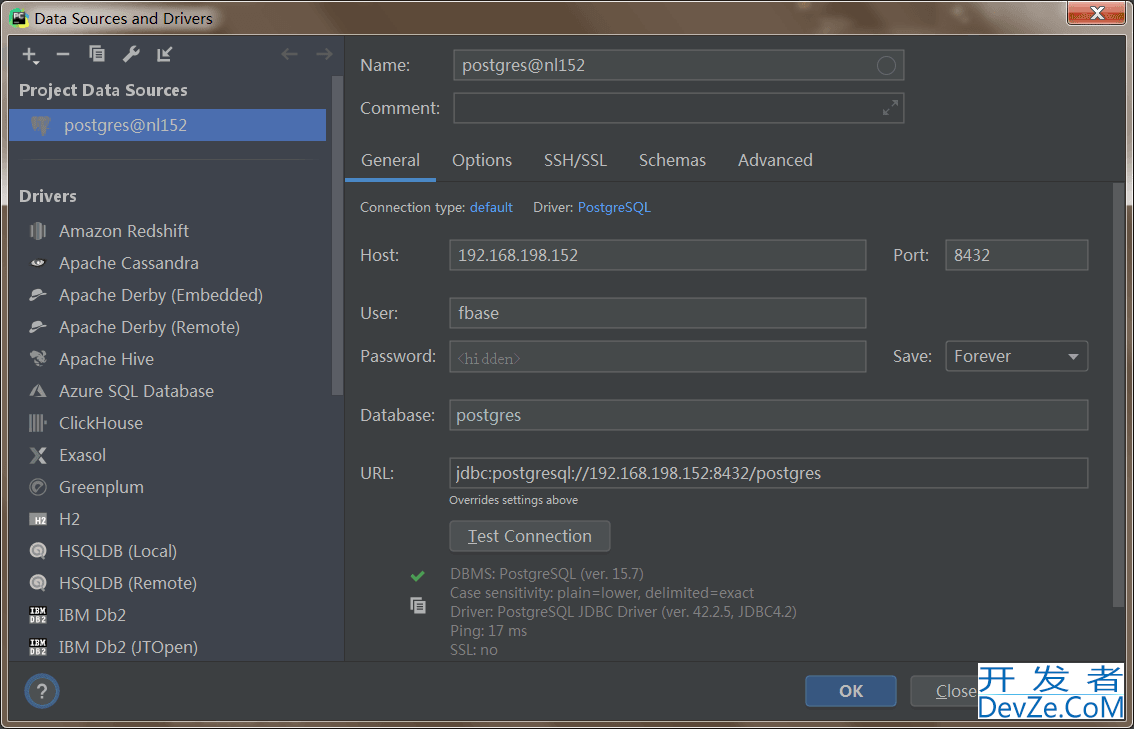
Task: Switch to the General tab
Action: tap(391, 160)
